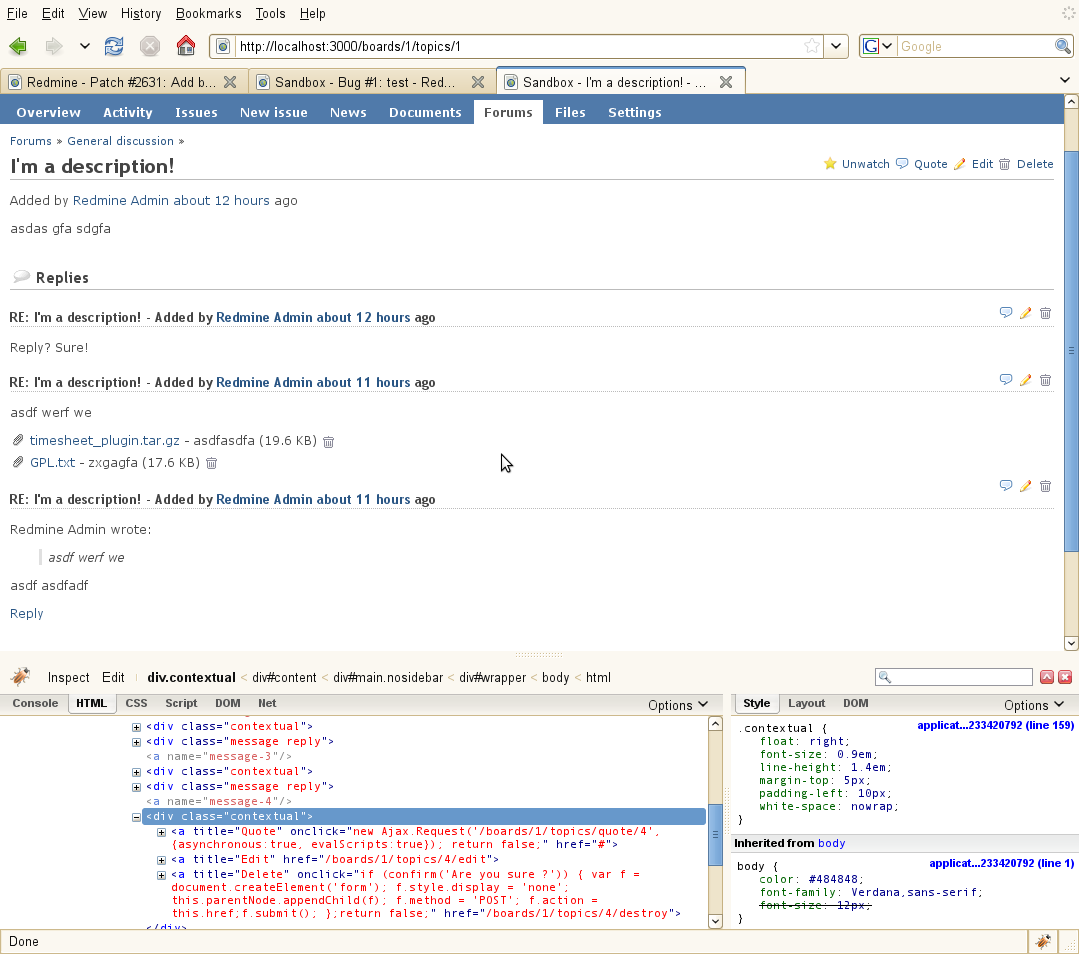The width and height of the screenshot is (1079, 954).
Task: Switch to the Firebug CSS tab
Action: point(136,703)
